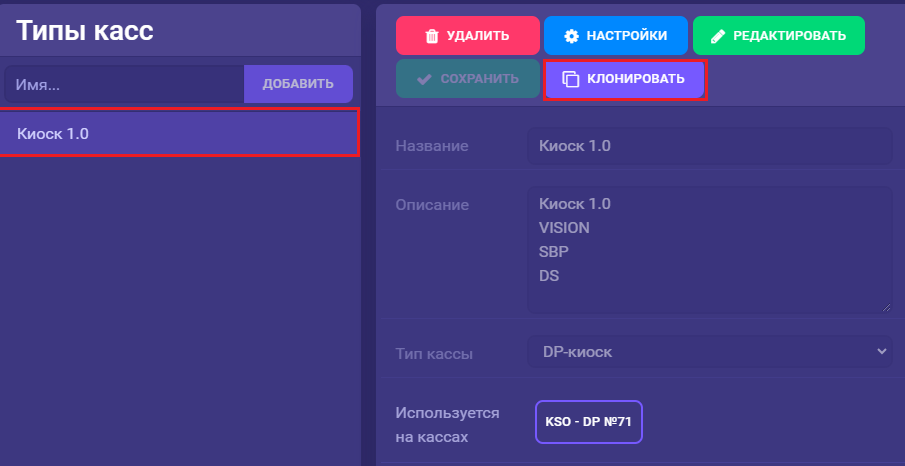This screenshot has height=466, width=905.
Task: Click the copy icon on Клонировать
Action: coord(571,79)
